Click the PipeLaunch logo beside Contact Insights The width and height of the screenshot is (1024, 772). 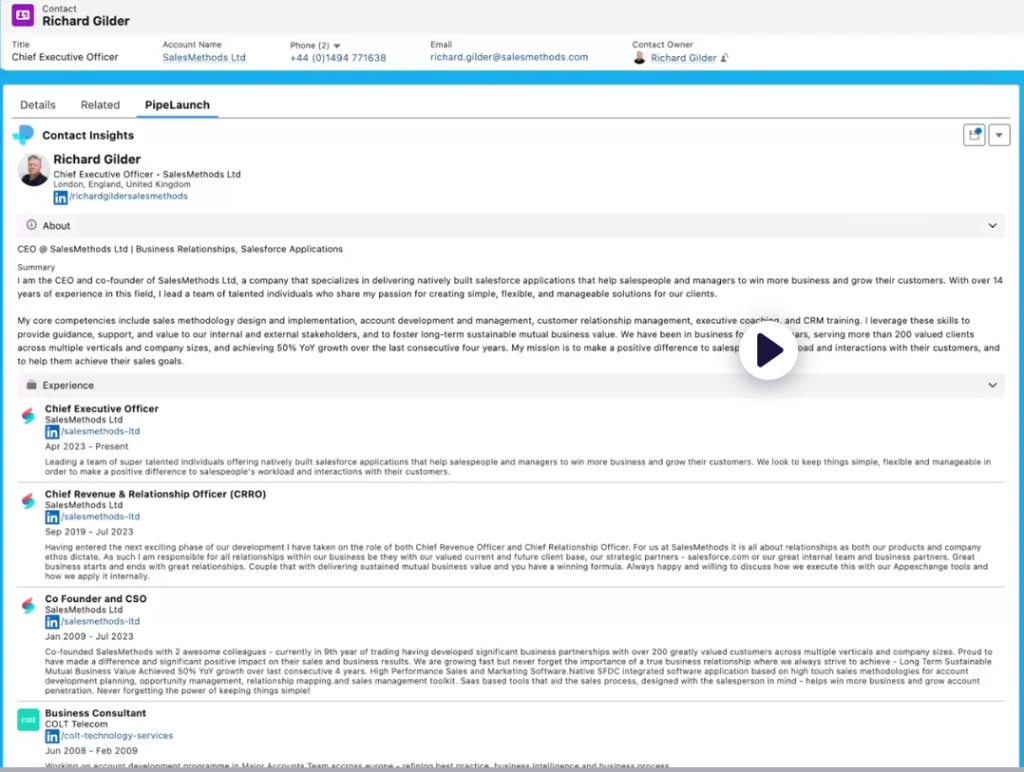pos(23,135)
